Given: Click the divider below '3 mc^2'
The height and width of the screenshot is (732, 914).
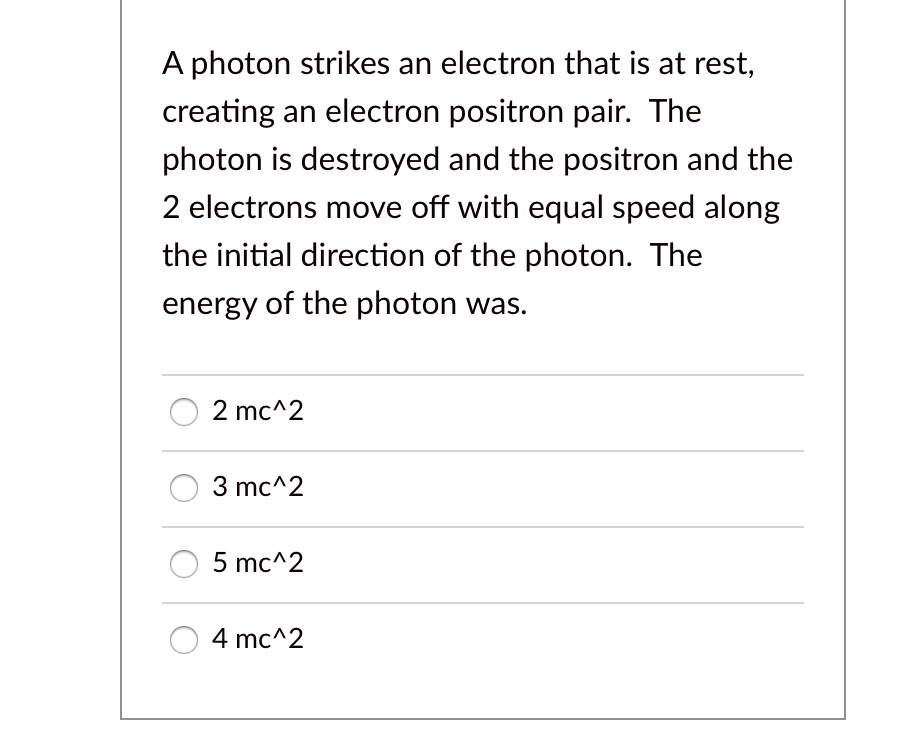Looking at the screenshot, I should click(x=482, y=526).
